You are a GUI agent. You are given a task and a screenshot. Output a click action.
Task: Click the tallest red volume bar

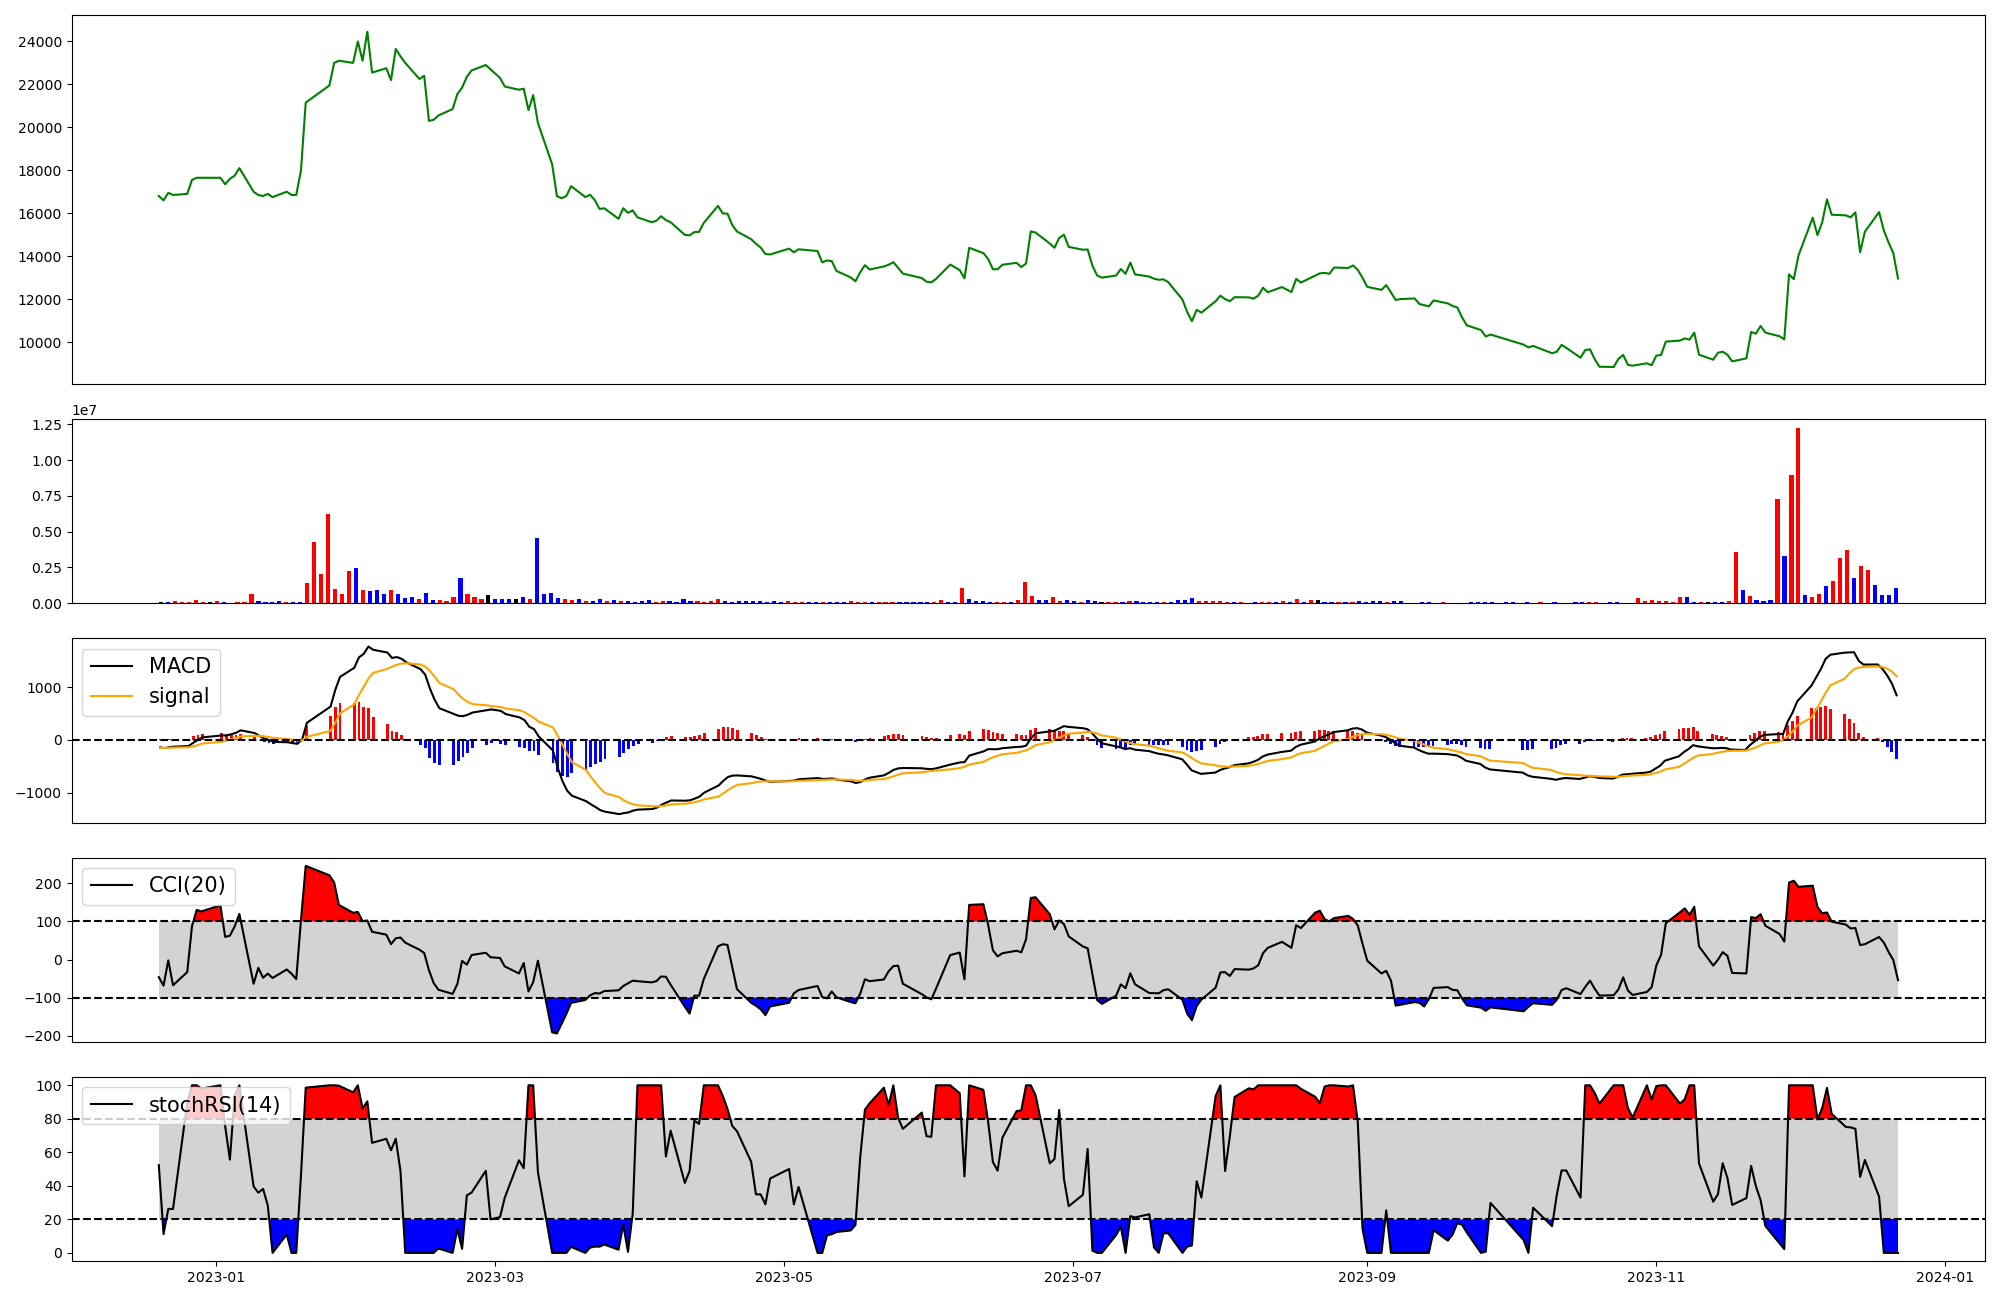(x=1798, y=515)
